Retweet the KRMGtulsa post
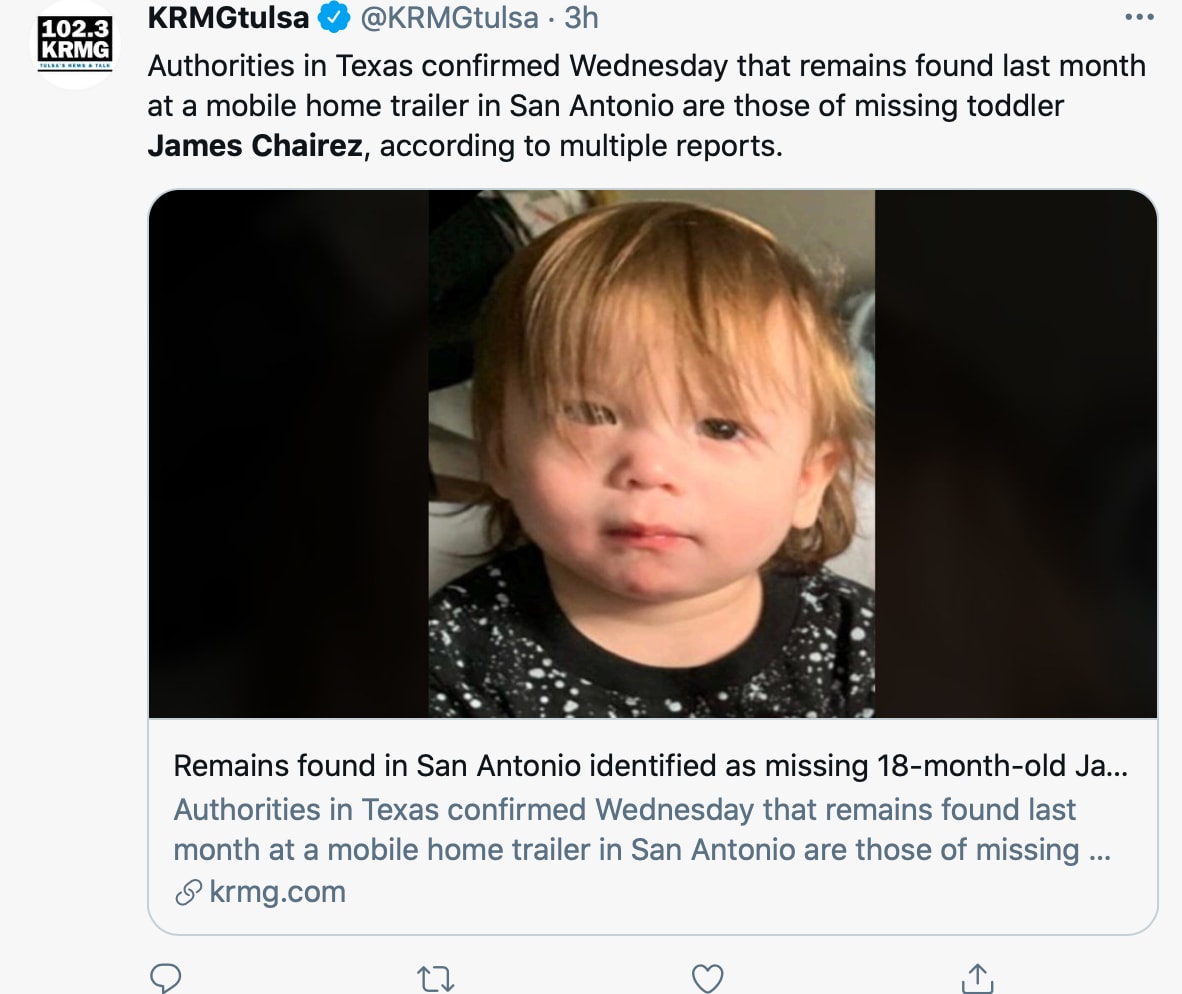The image size is (1182, 994). (x=436, y=978)
